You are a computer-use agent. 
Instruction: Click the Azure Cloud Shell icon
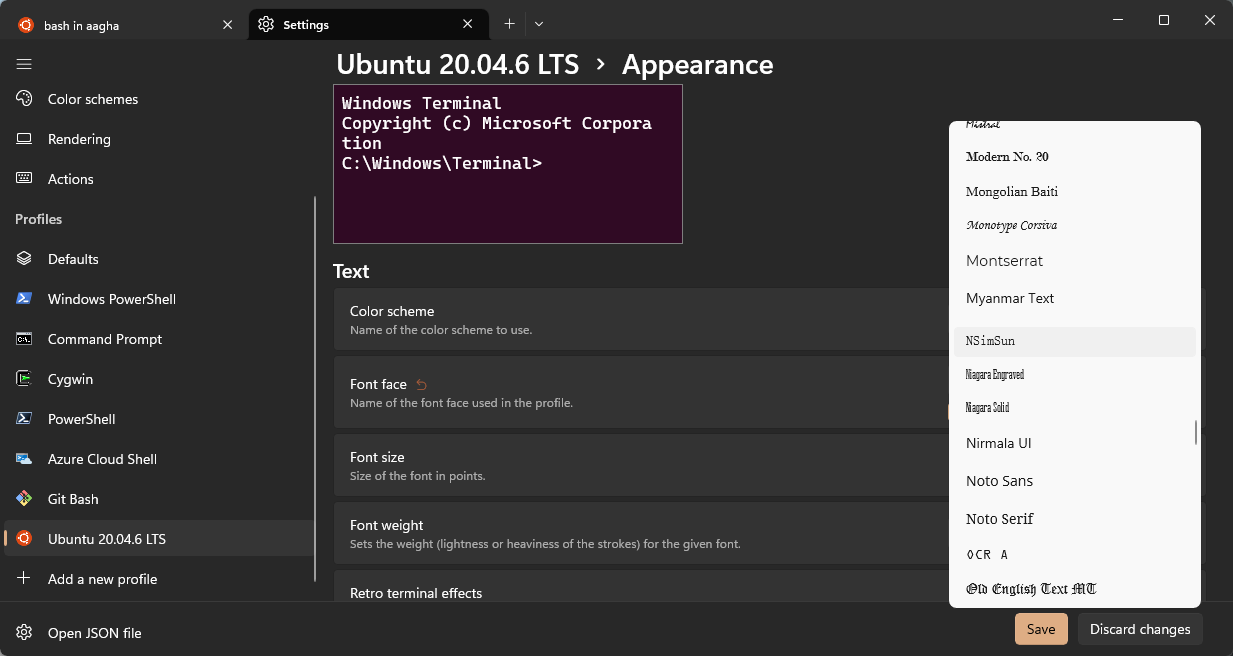(24, 459)
